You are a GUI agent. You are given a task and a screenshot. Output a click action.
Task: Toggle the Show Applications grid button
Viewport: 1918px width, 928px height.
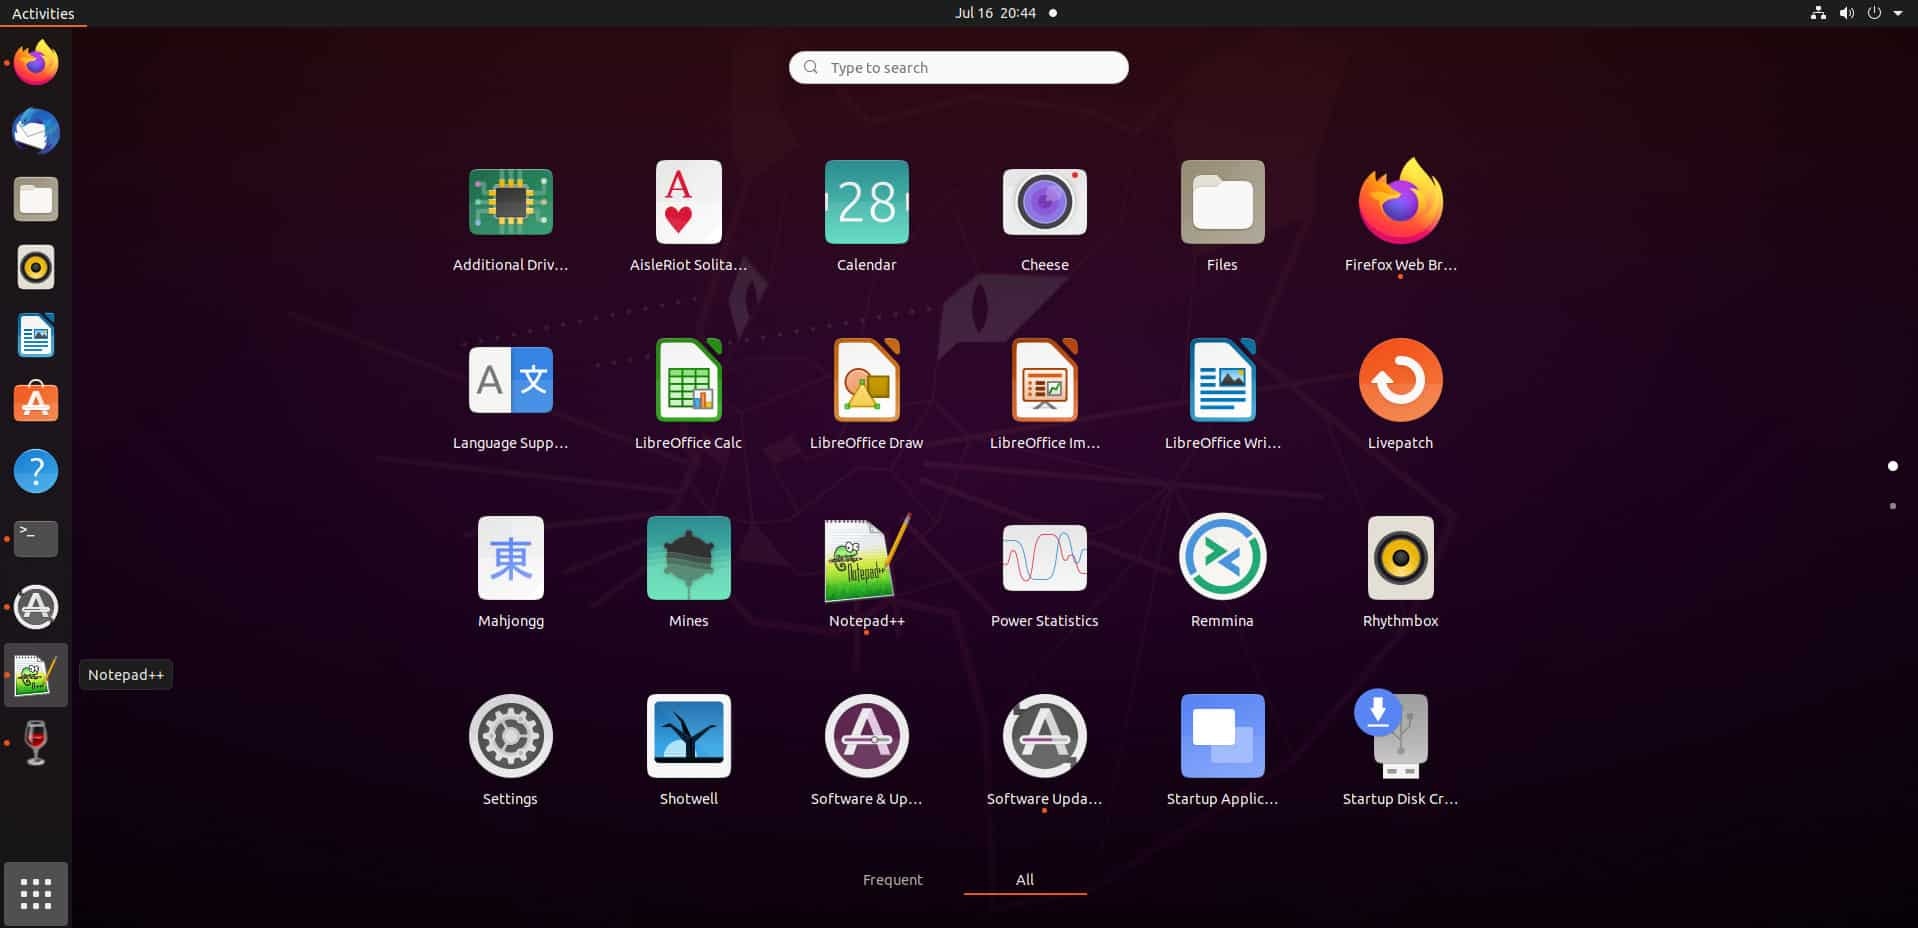(36, 894)
